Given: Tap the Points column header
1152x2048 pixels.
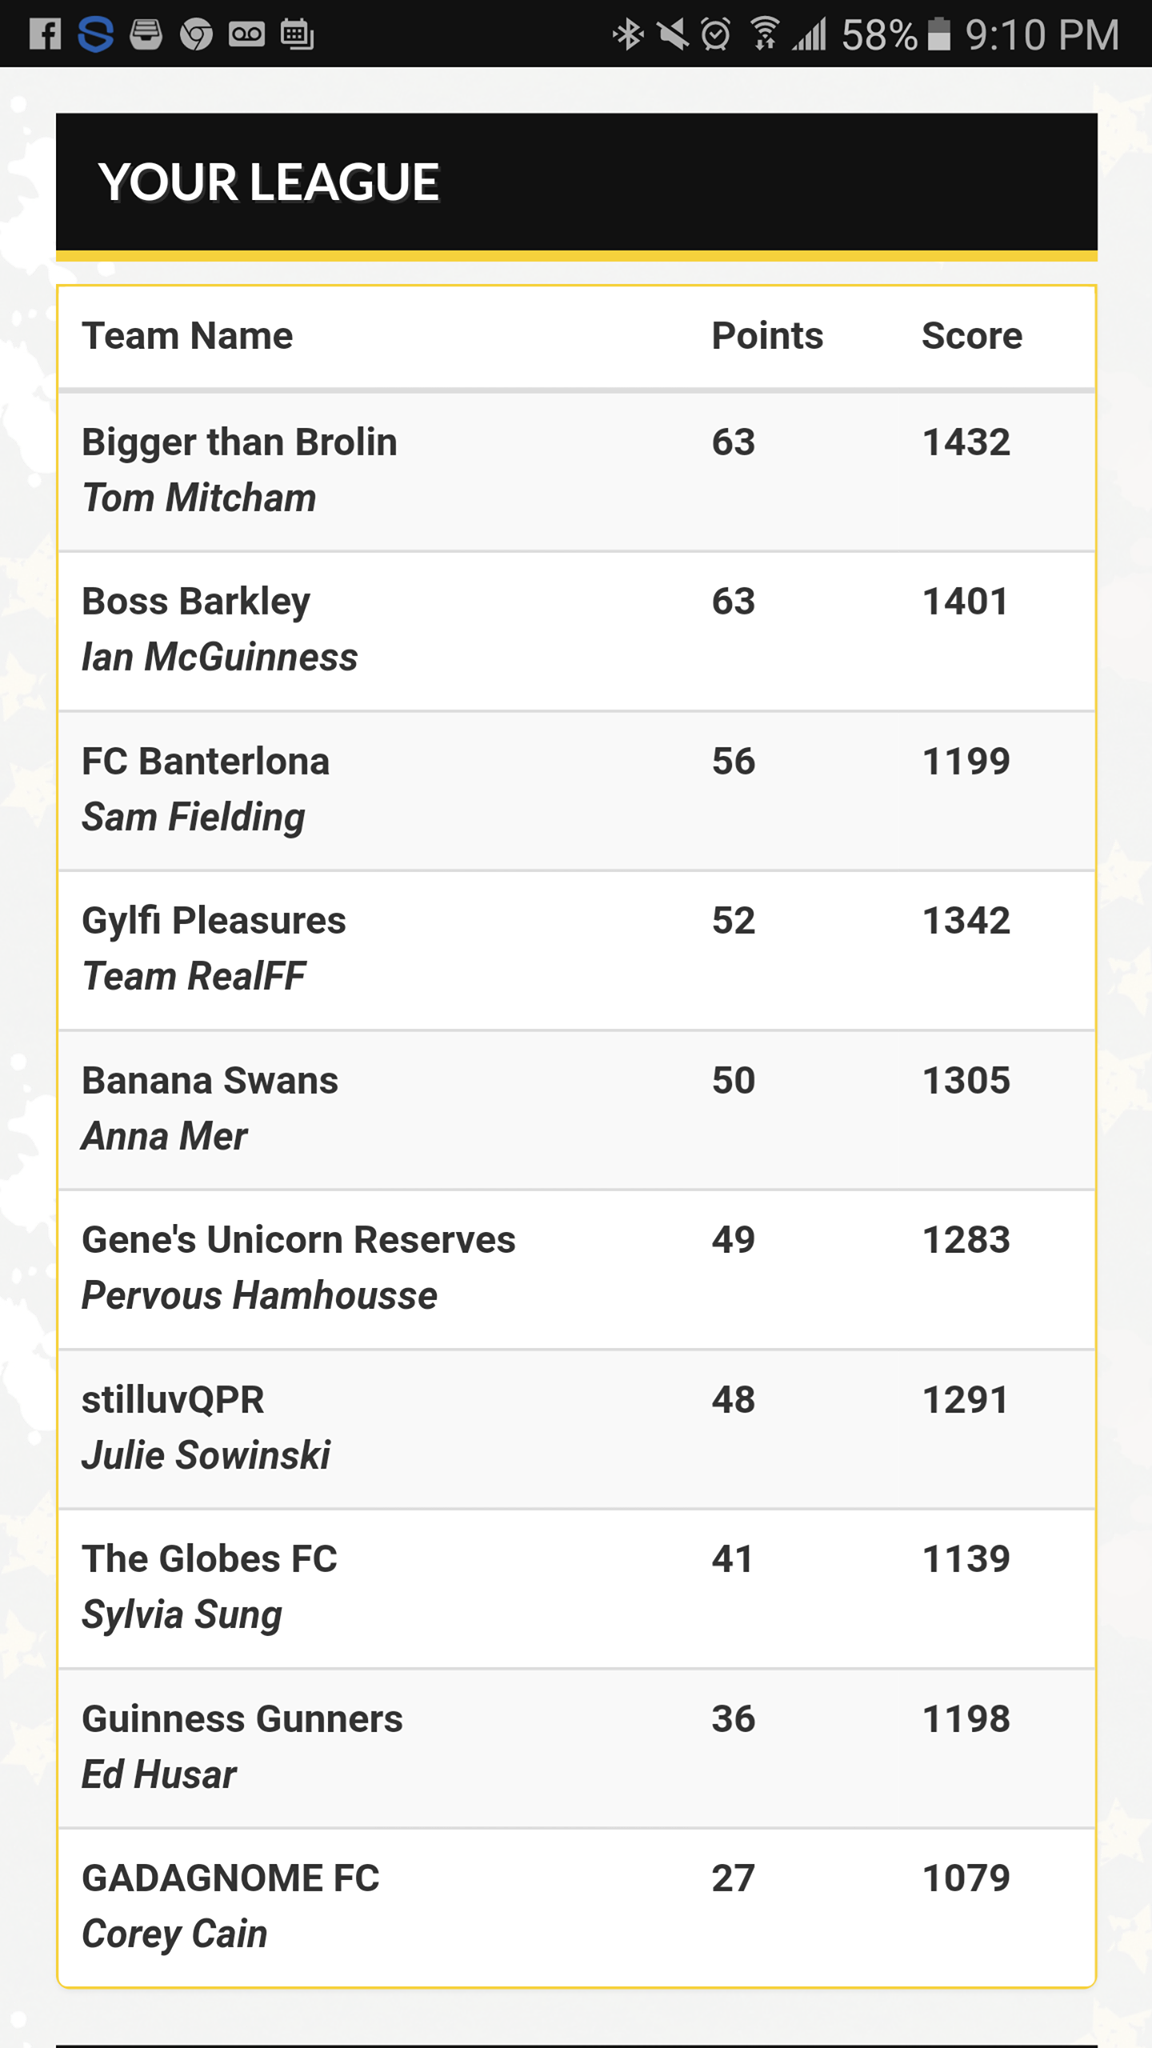Looking at the screenshot, I should [767, 336].
